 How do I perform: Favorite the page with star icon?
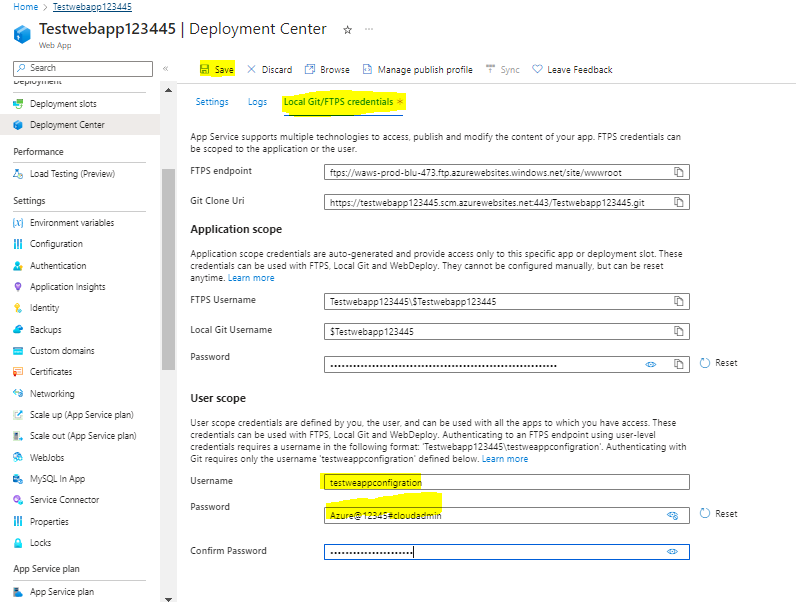tap(348, 30)
